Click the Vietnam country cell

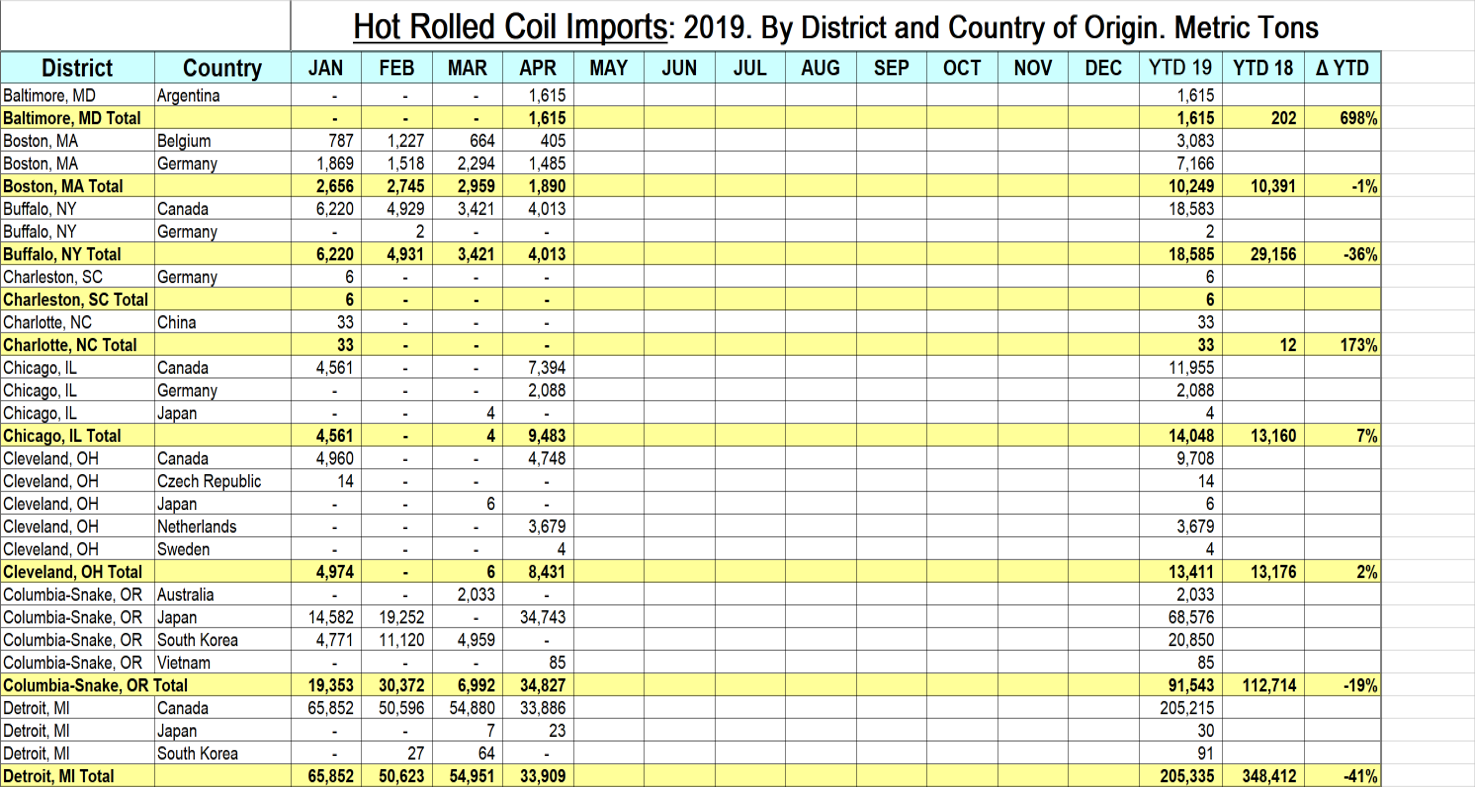[184, 662]
